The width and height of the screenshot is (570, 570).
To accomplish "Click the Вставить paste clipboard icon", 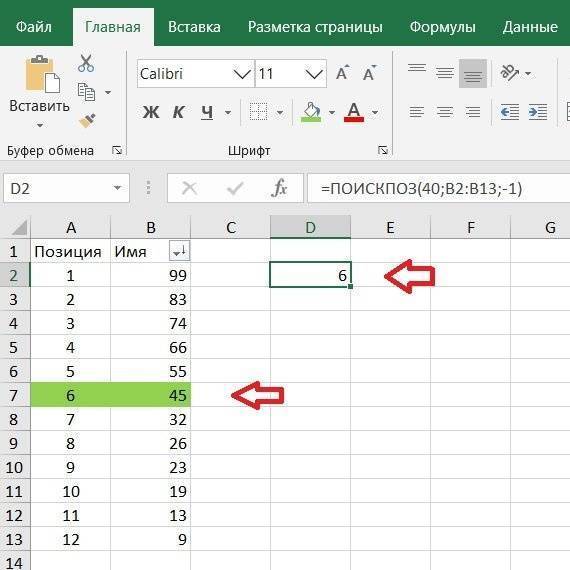I will pyautogui.click(x=43, y=74).
